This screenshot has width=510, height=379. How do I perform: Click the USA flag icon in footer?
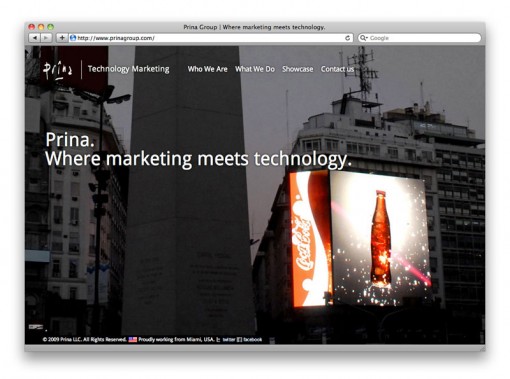click(133, 340)
